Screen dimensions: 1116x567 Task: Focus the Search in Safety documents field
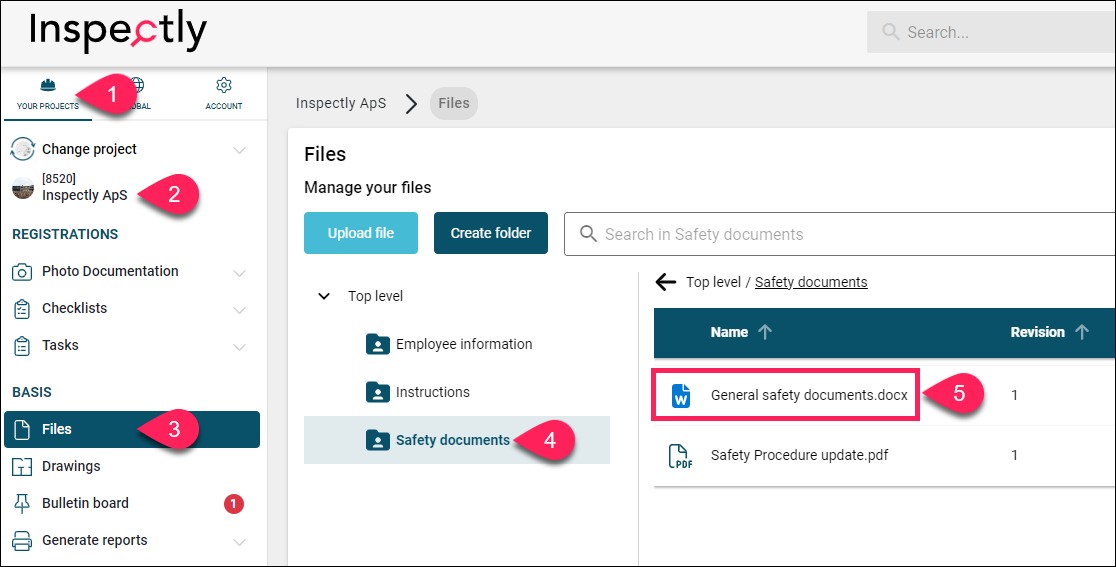[840, 234]
